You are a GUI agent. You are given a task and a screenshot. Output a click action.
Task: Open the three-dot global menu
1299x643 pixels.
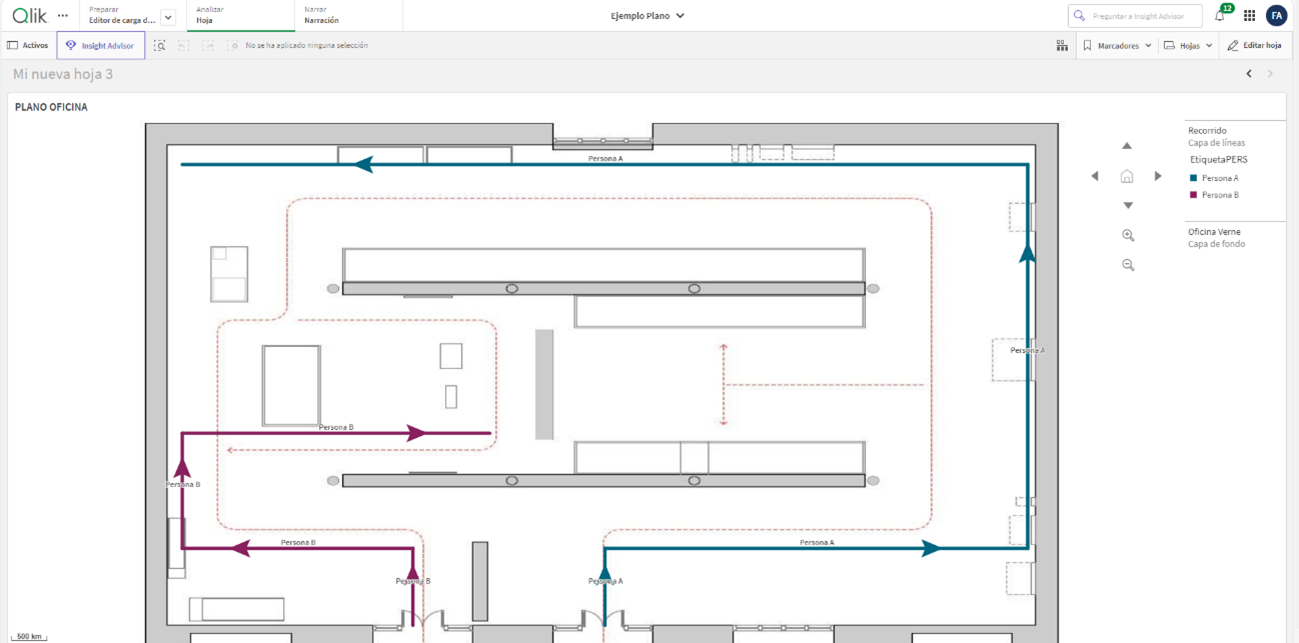tap(63, 15)
